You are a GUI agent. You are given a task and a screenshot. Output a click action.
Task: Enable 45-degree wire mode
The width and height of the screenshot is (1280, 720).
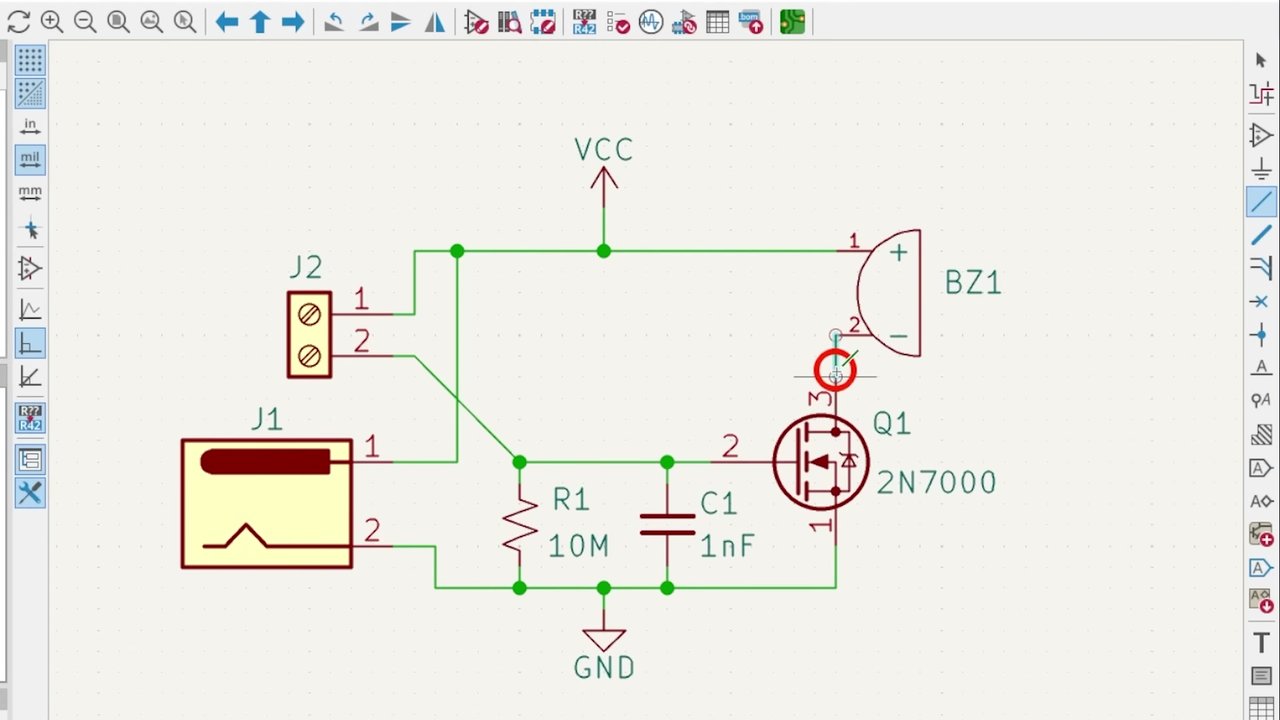point(30,376)
